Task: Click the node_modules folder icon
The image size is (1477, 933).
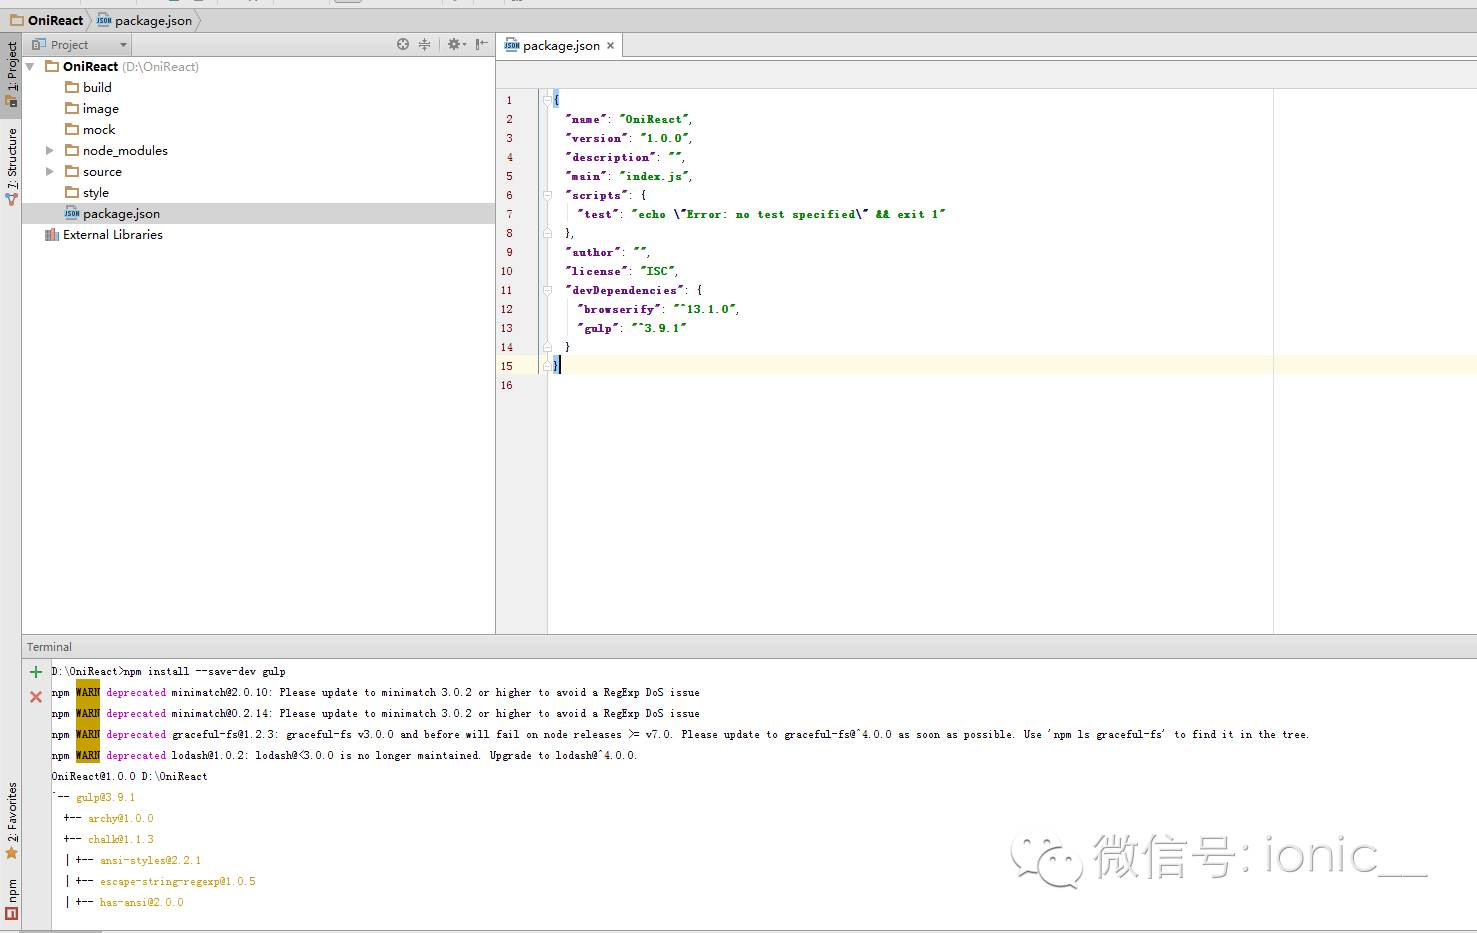Action: click(72, 150)
